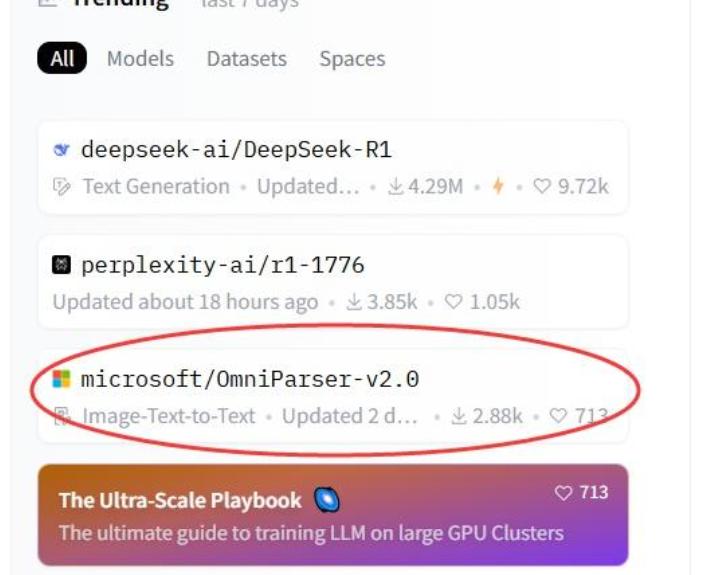
Task: Show the trending Spaces tab
Action: pos(352,59)
